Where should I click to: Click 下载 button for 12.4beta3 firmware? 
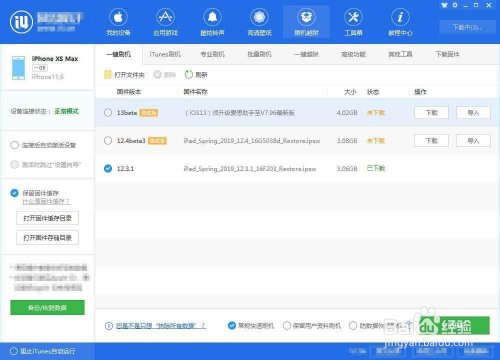tap(431, 141)
